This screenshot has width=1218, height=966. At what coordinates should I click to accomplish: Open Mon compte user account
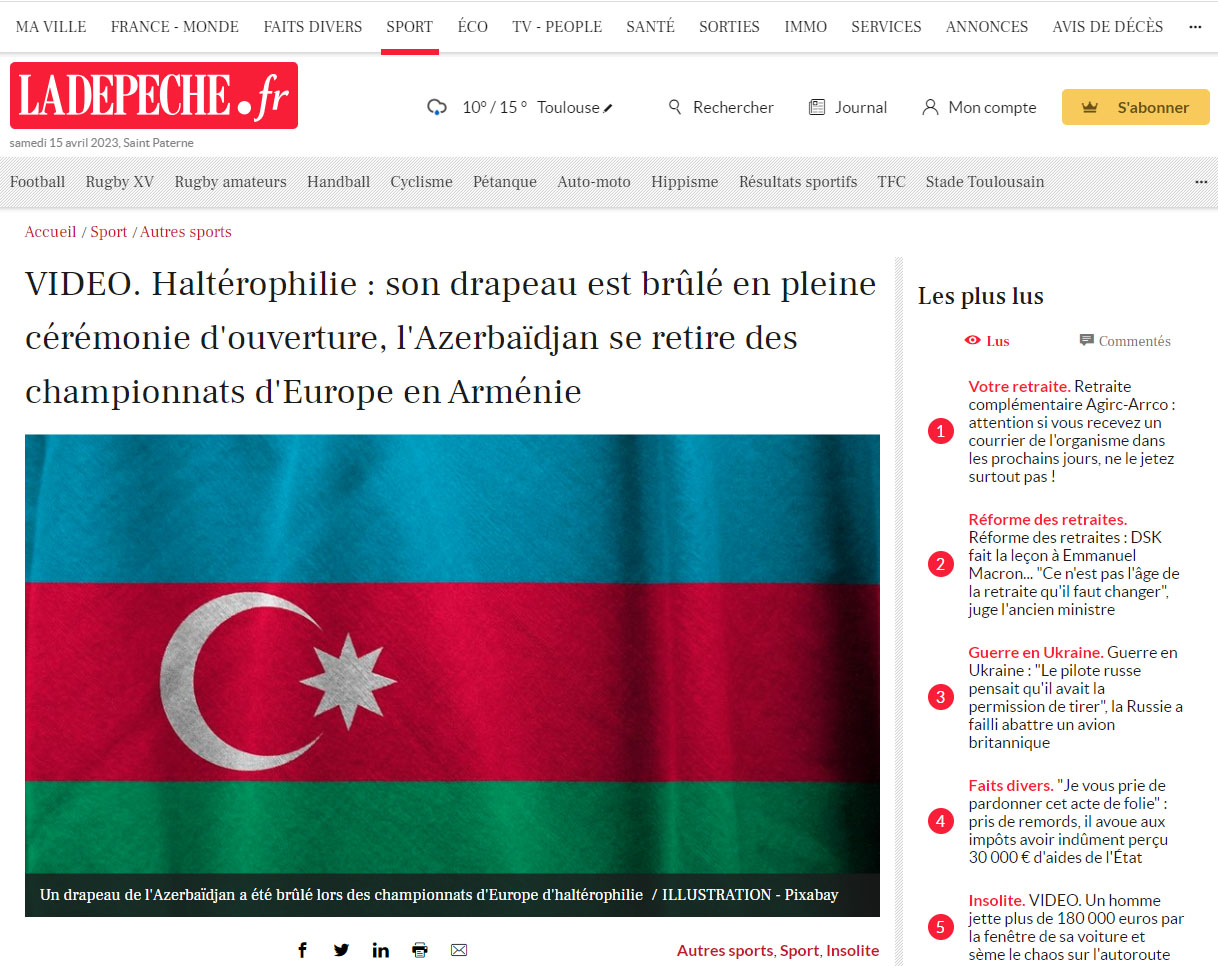(x=979, y=107)
